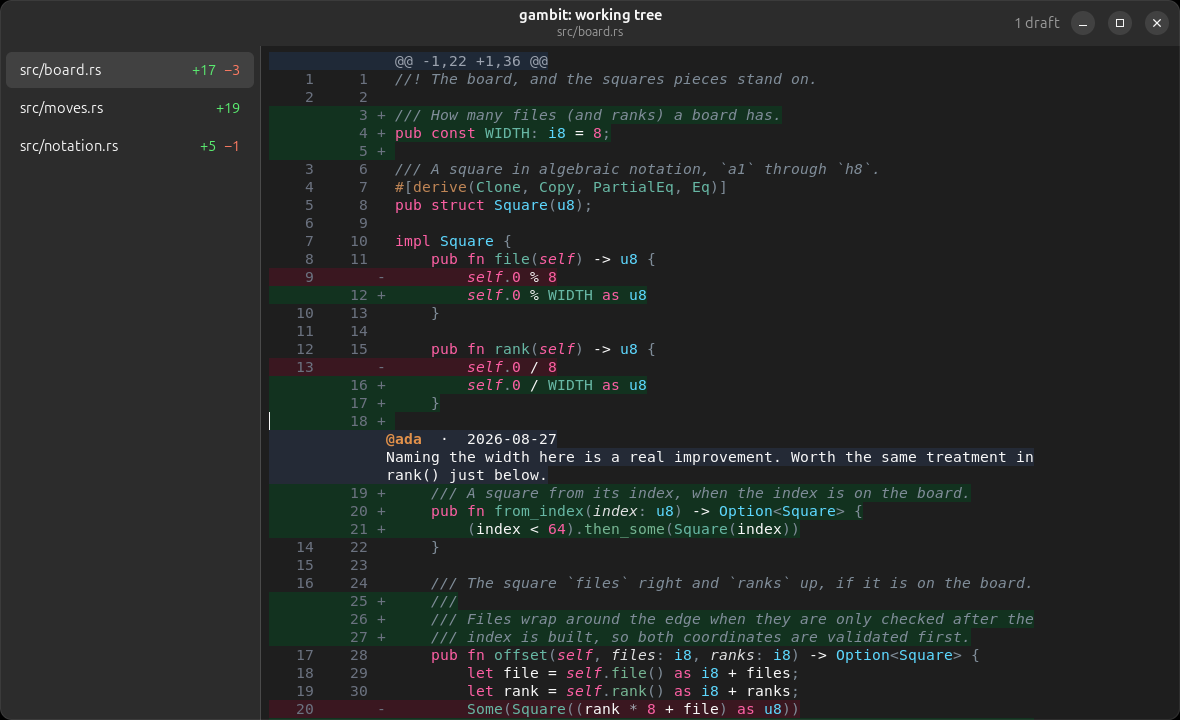Click new line number 12 in the gutter
Viewport: 1180px width, 720px height.
tap(359, 296)
